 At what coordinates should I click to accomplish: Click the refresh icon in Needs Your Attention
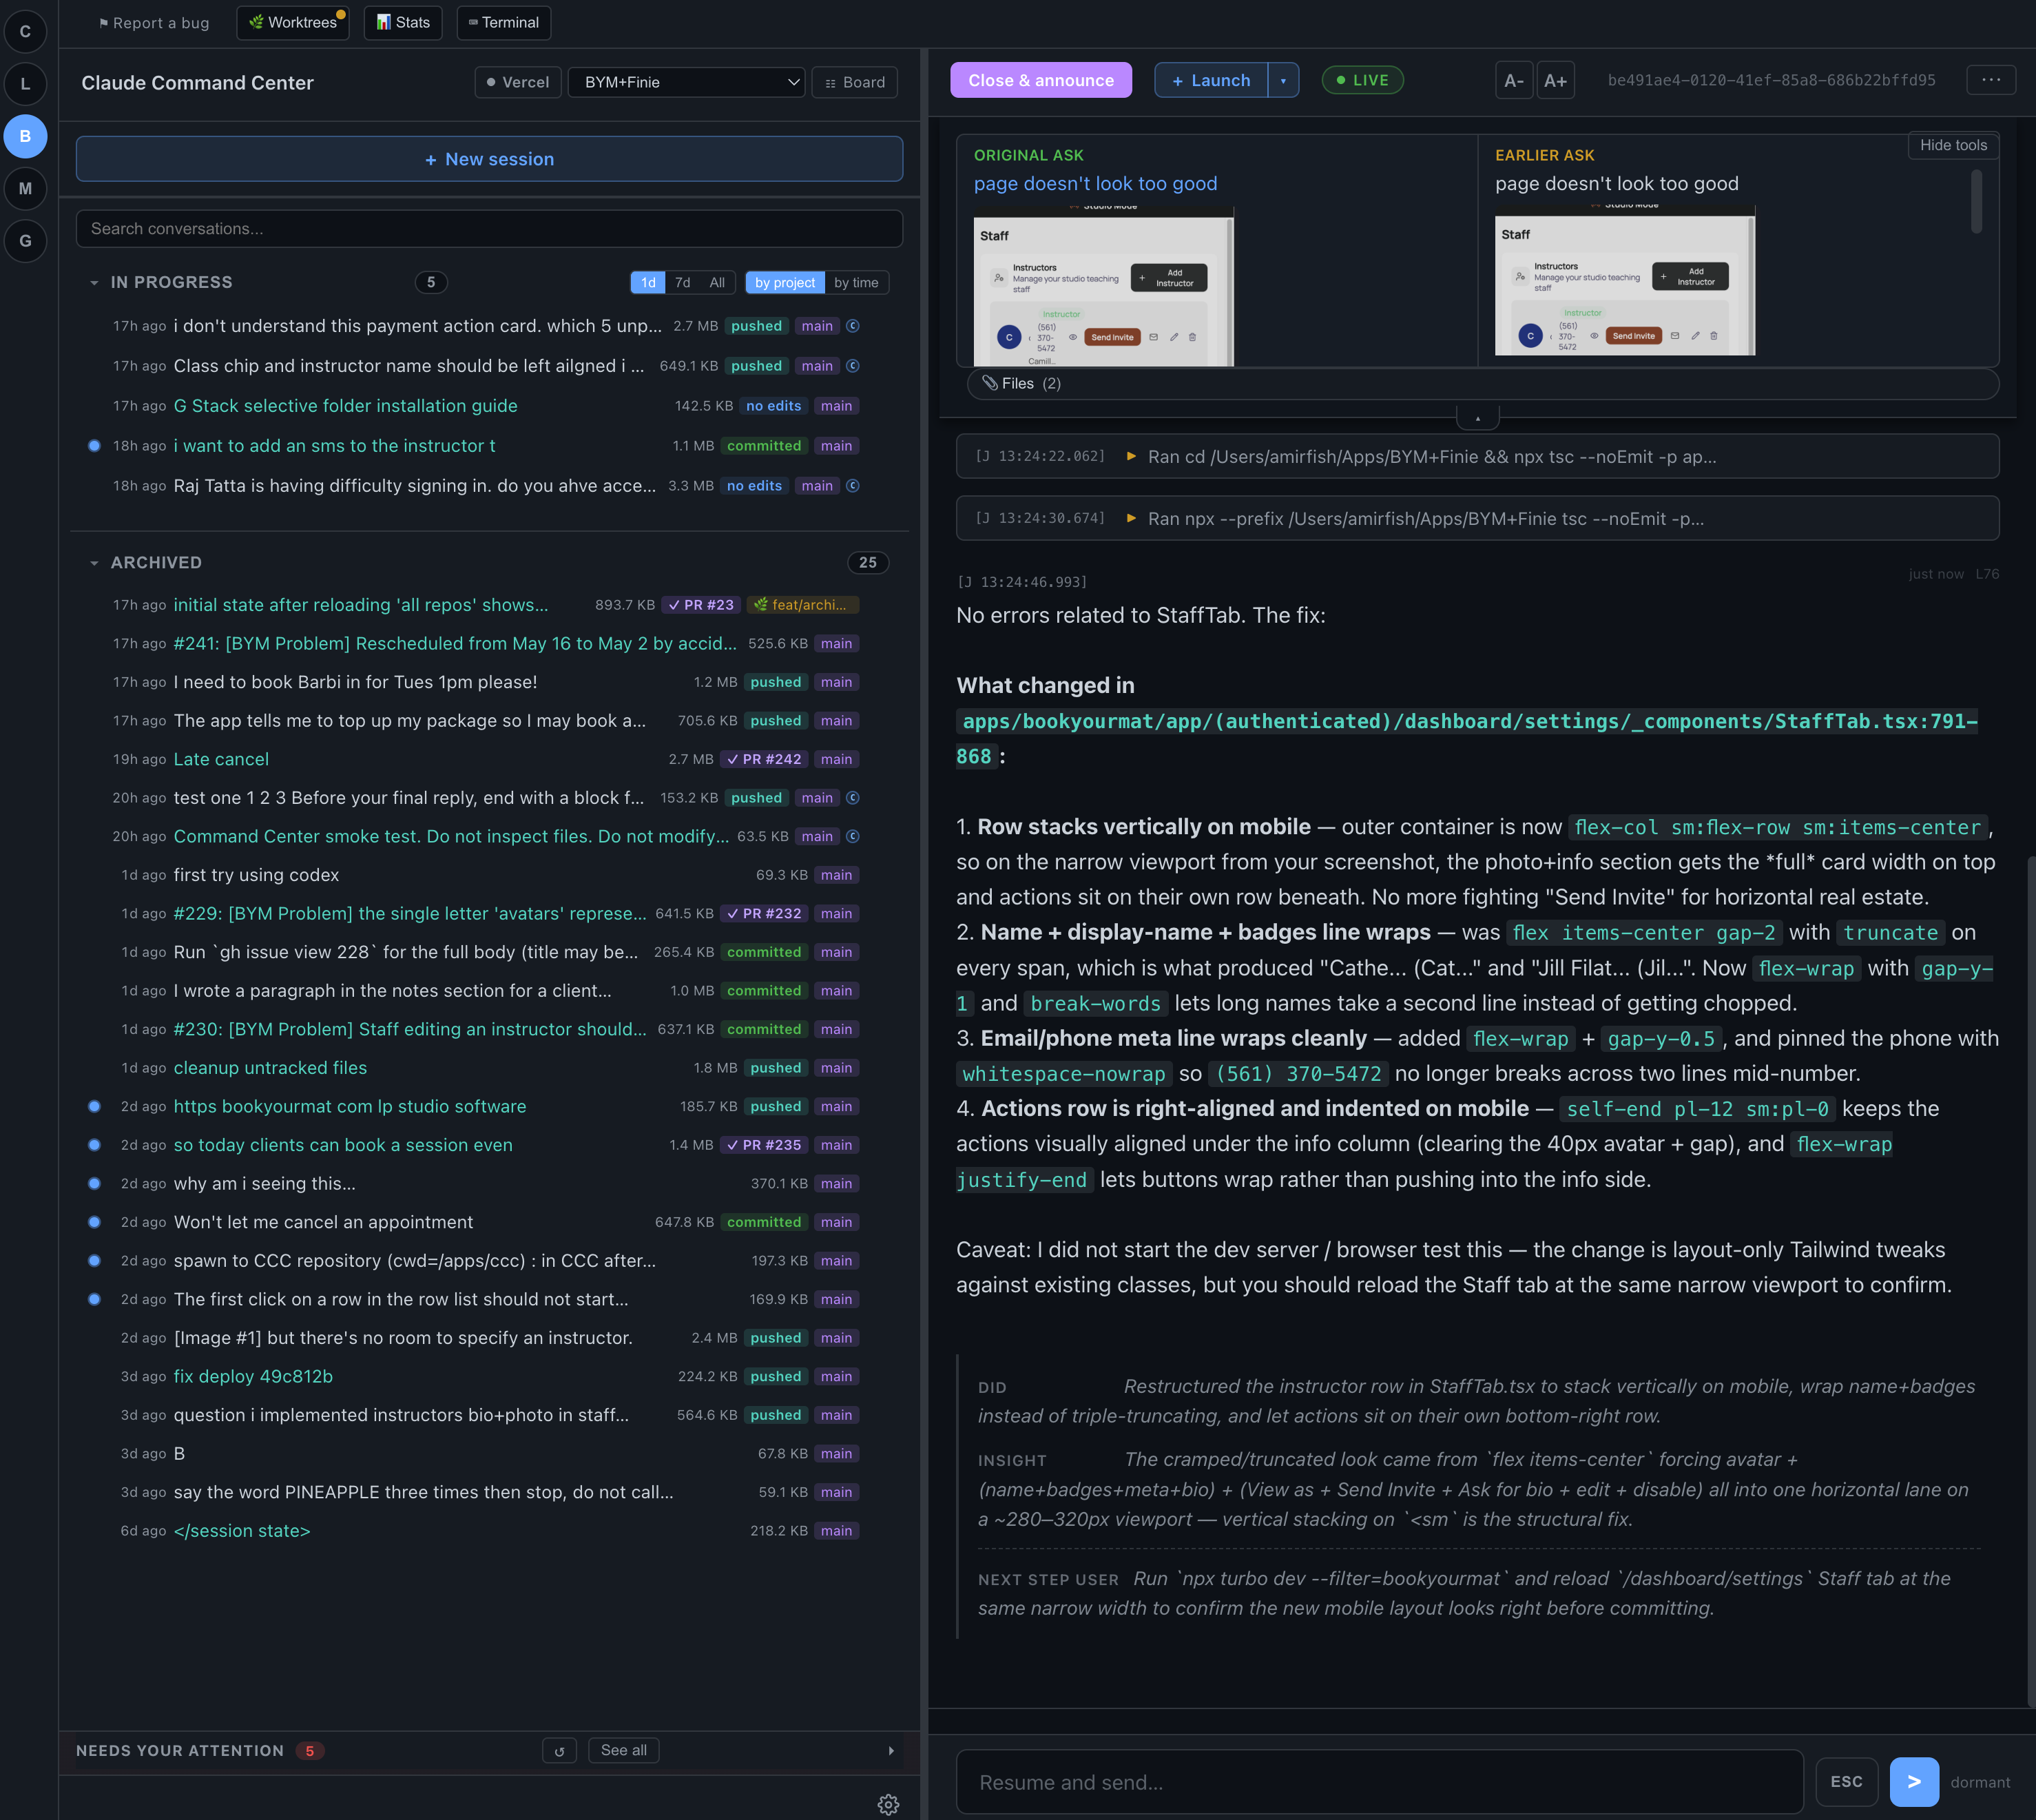[559, 1750]
